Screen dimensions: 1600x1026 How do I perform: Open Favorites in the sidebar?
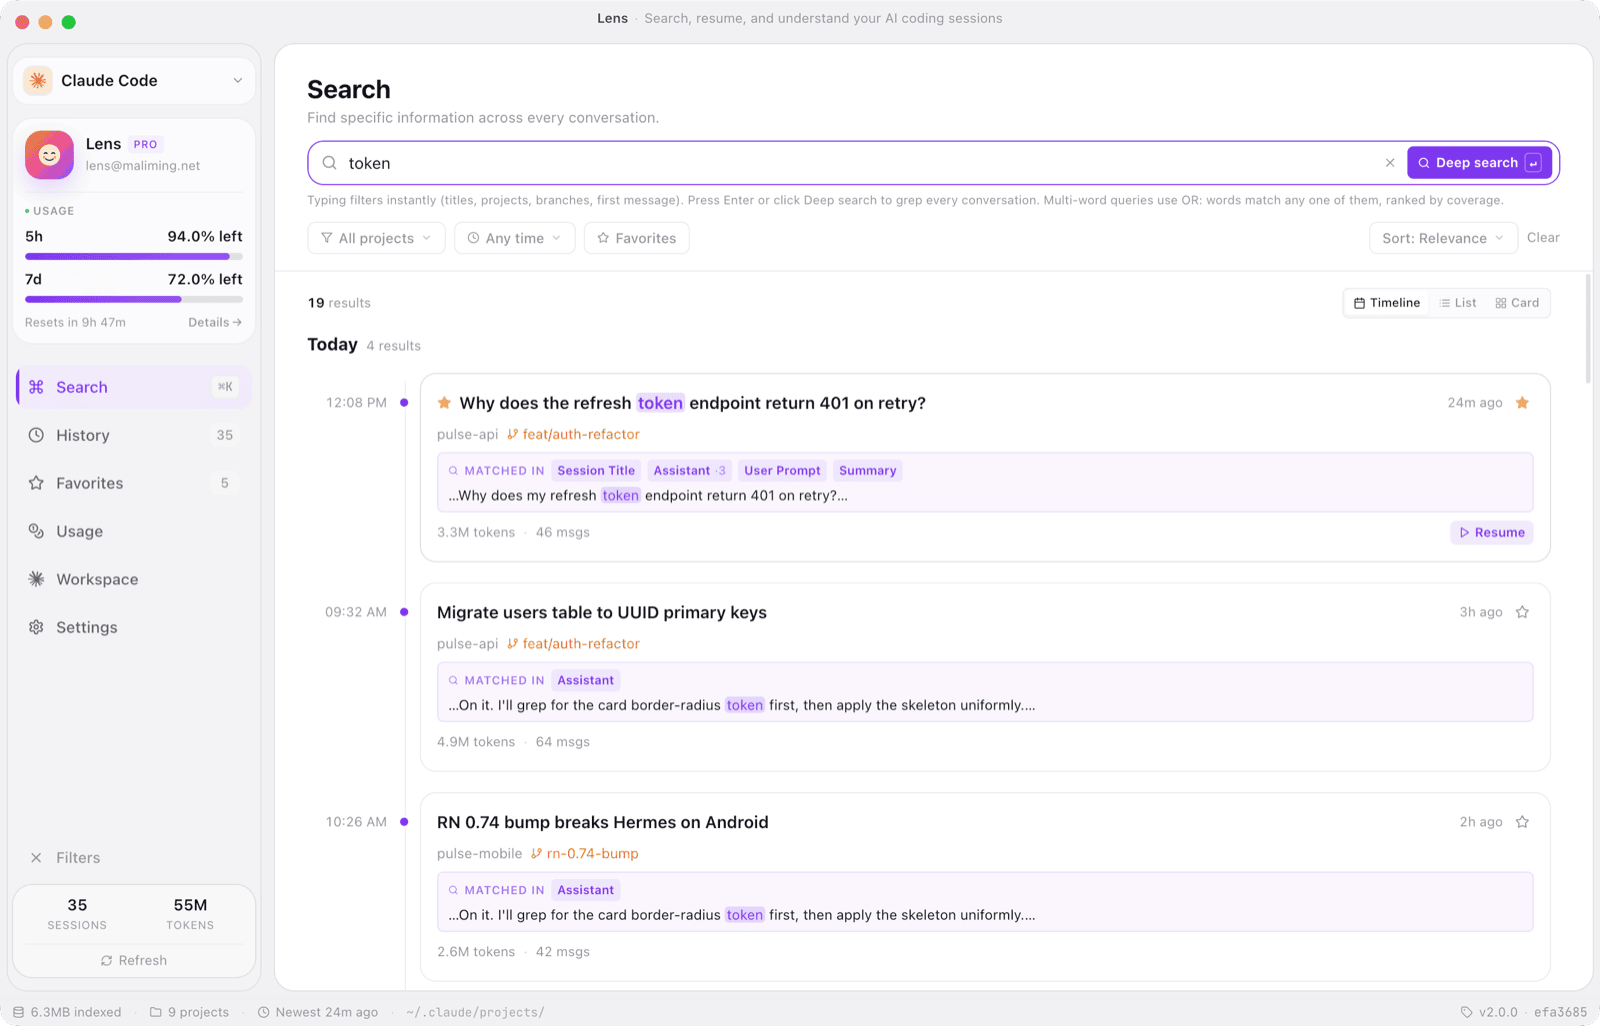point(134,483)
